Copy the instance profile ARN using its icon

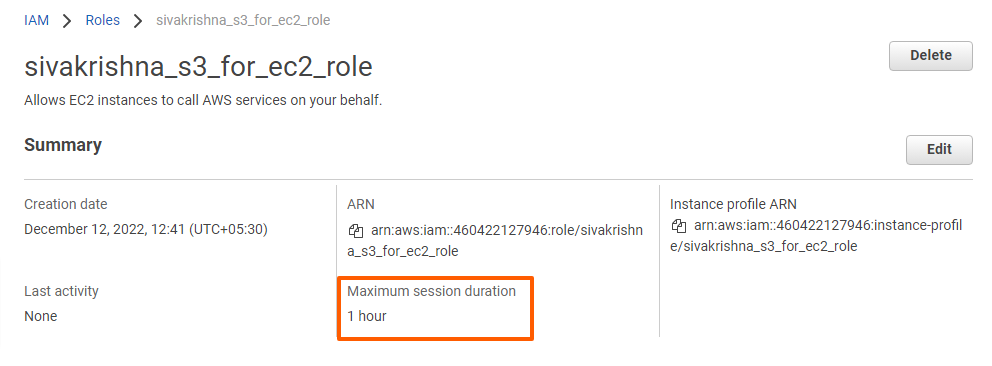(679, 226)
